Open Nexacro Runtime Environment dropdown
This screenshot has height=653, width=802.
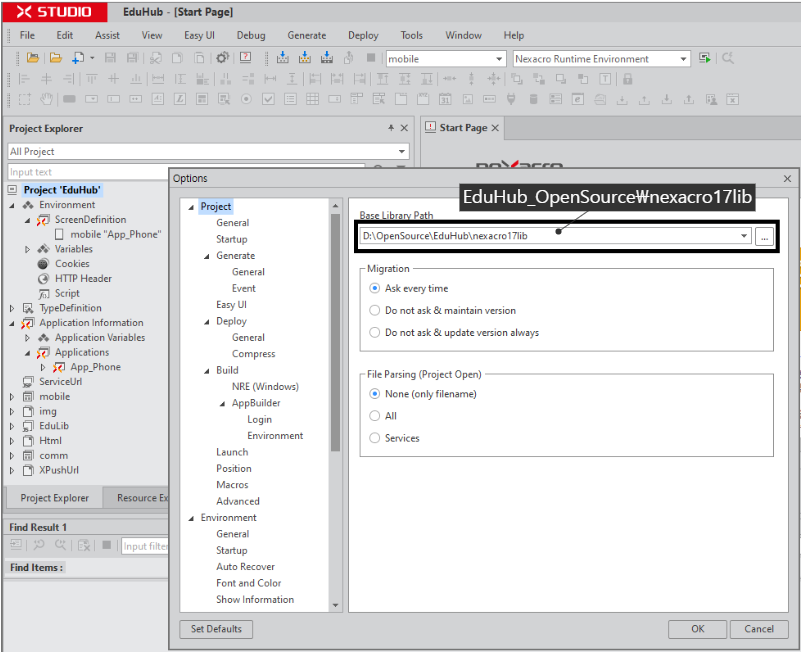683,59
